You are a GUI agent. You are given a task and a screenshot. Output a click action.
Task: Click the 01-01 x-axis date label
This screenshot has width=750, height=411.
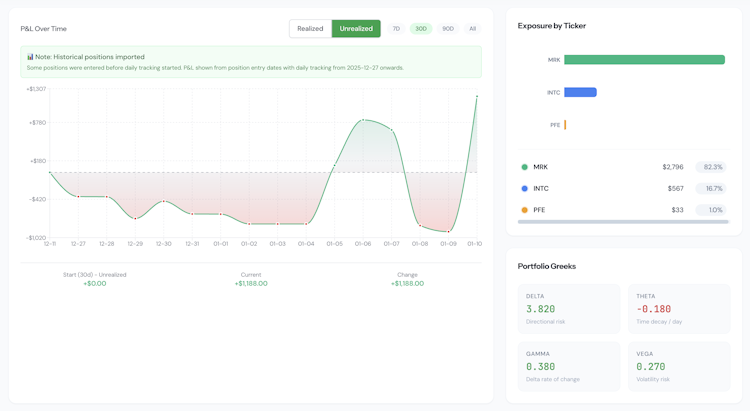(221, 244)
